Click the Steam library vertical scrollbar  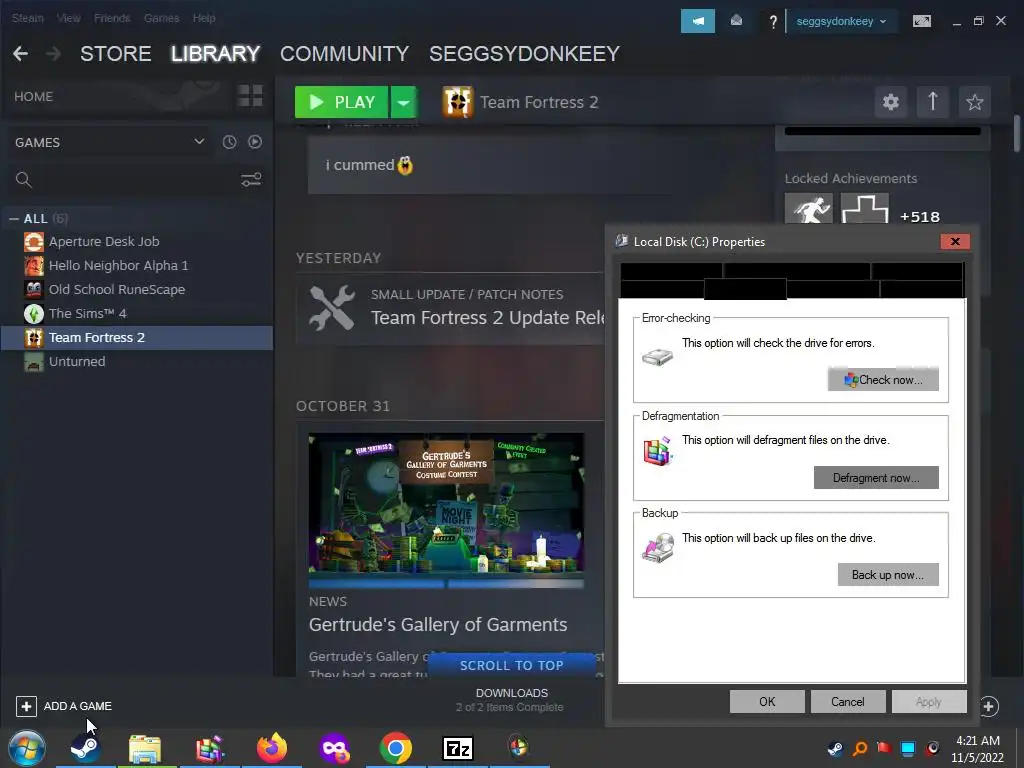tap(1016, 134)
